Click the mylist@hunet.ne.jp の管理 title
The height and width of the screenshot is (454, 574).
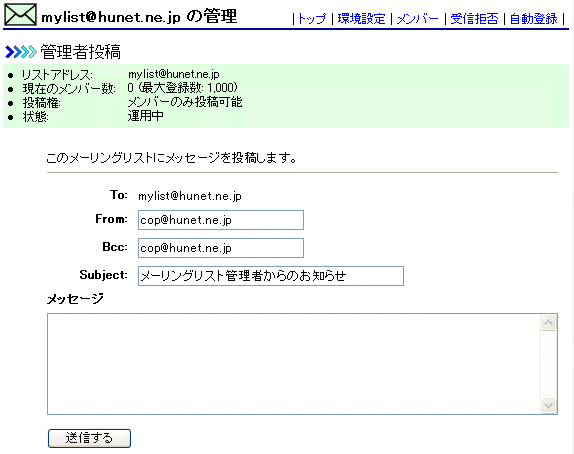pyautogui.click(x=139, y=17)
